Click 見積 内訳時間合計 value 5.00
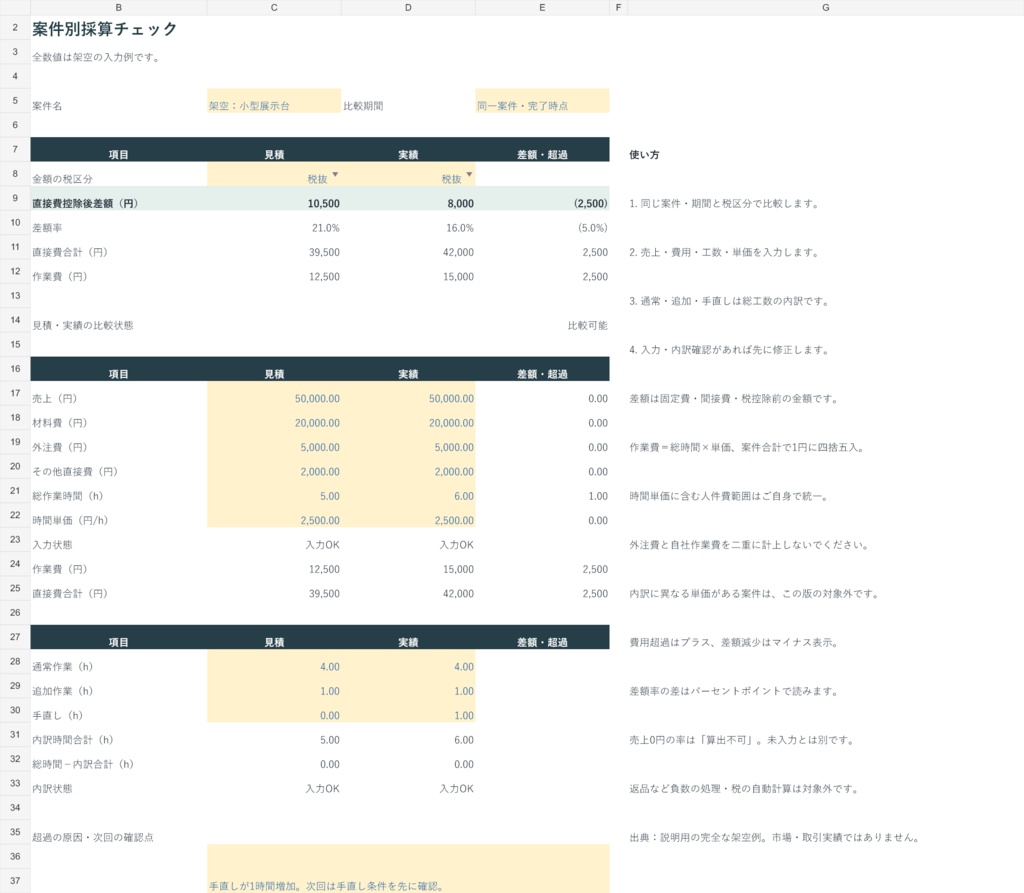Viewport: 1024px width, 893px height. [x=330, y=740]
